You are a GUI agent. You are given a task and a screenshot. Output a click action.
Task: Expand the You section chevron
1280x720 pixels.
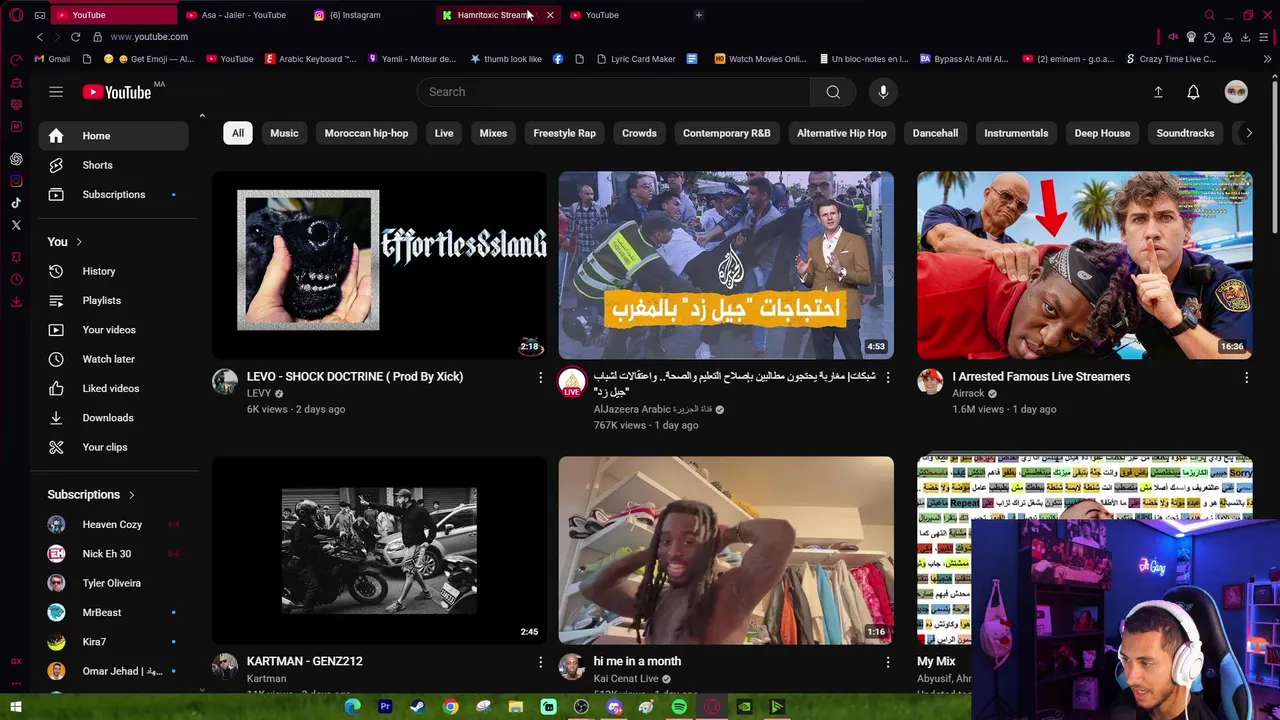click(x=79, y=242)
